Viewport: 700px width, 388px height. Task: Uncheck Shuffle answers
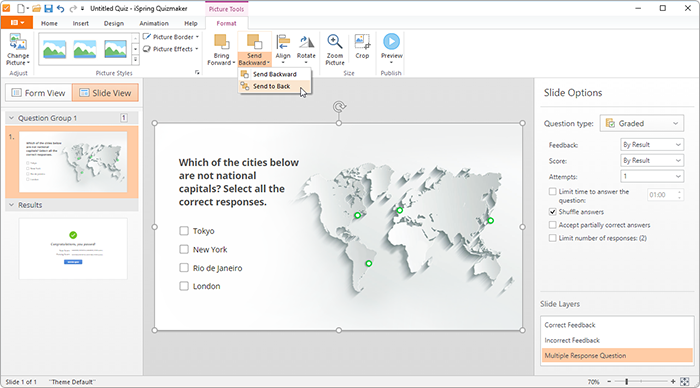click(553, 212)
